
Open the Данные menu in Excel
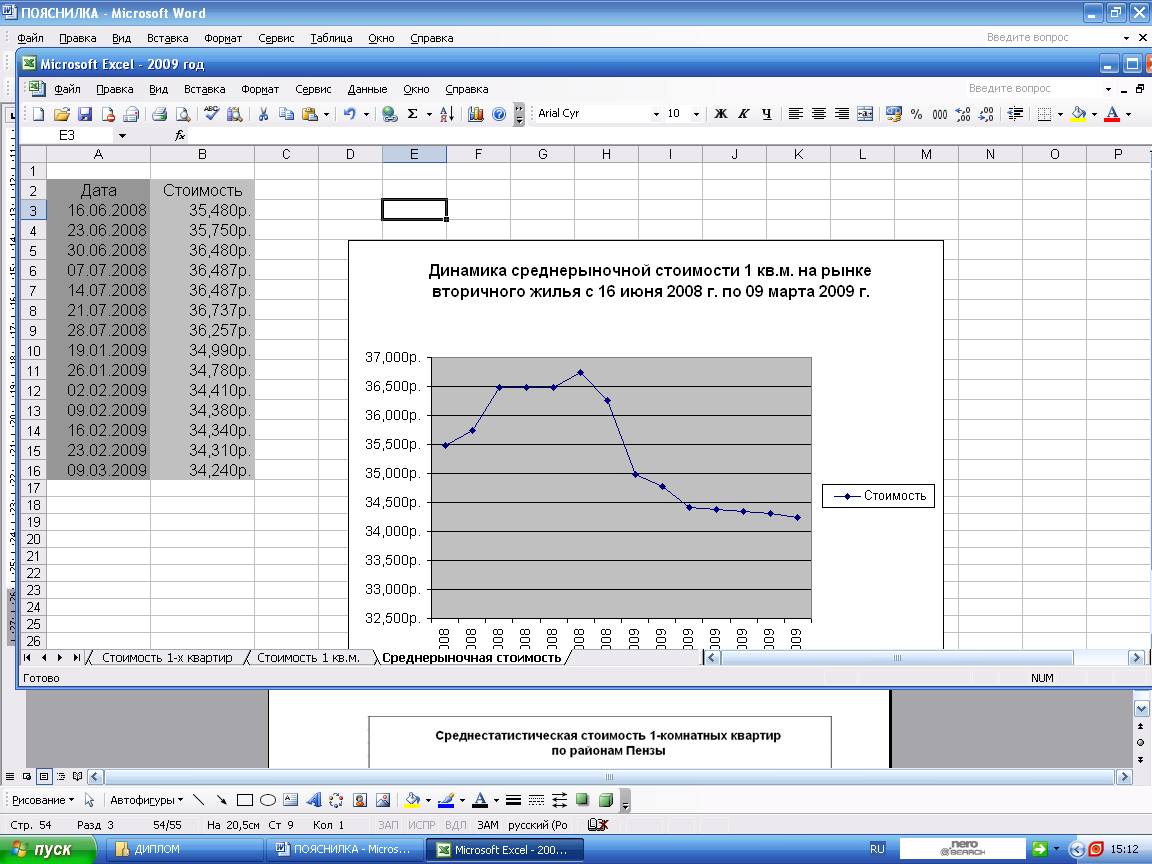tap(367, 89)
